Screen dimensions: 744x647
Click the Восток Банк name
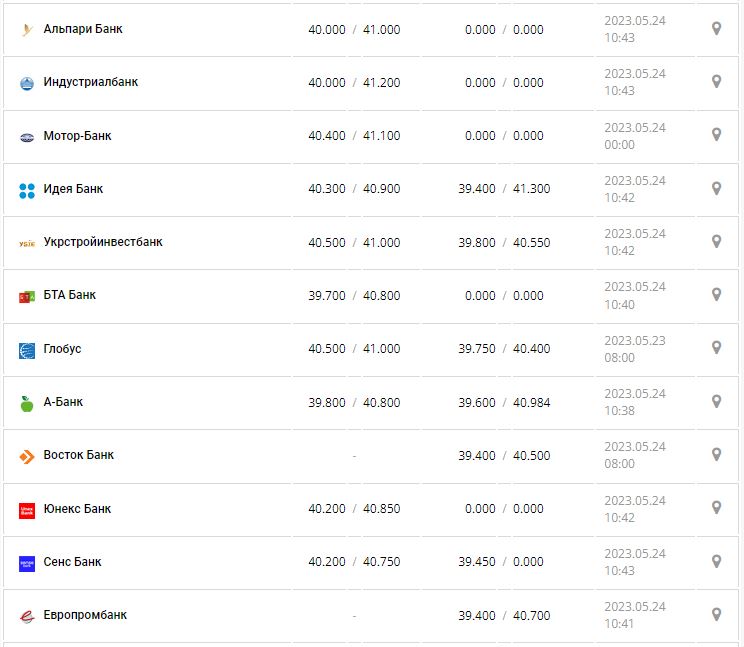(79, 455)
